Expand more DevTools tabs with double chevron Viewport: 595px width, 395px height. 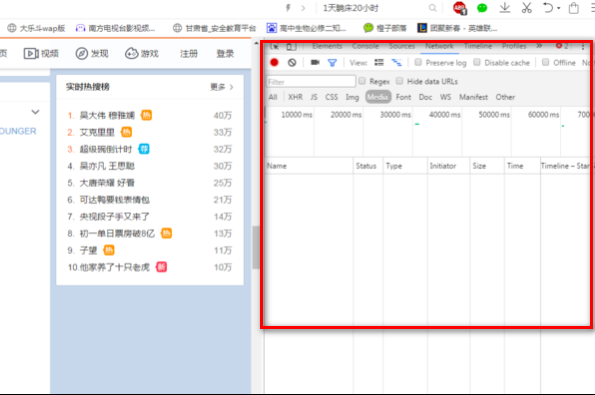(x=539, y=46)
